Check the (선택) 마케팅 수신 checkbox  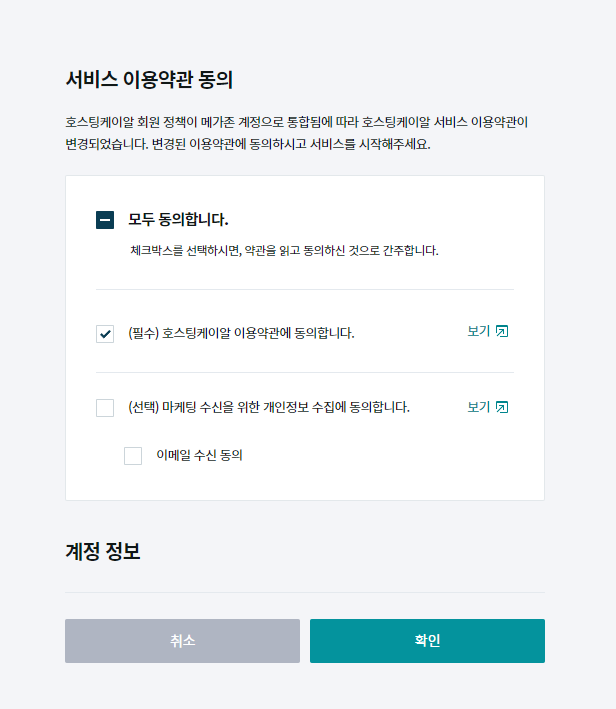coord(105,408)
